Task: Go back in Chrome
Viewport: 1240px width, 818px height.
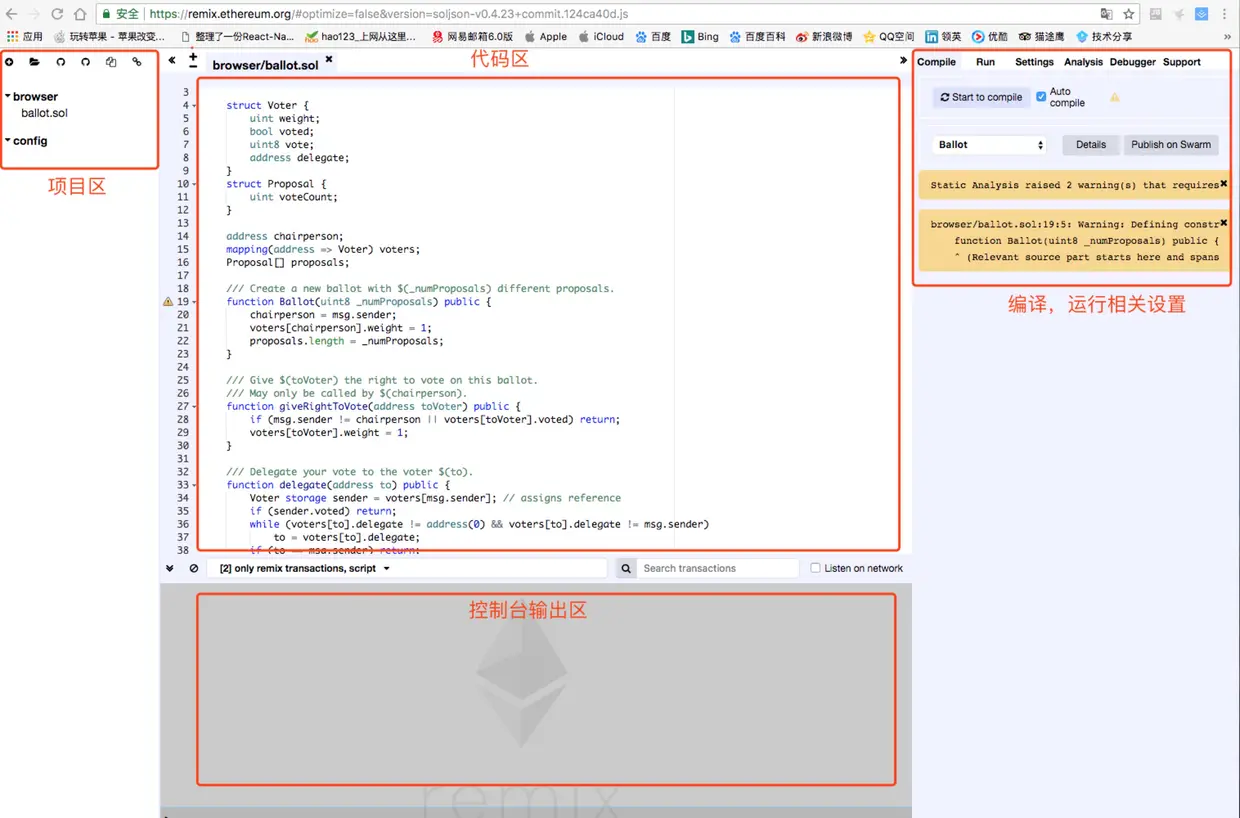Action: (11, 14)
